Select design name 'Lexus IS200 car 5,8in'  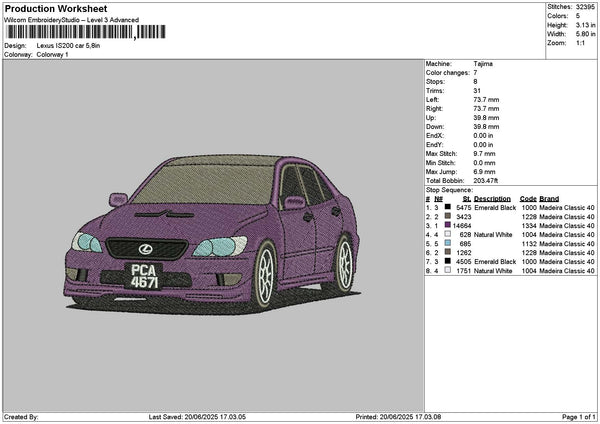pyautogui.click(x=68, y=46)
